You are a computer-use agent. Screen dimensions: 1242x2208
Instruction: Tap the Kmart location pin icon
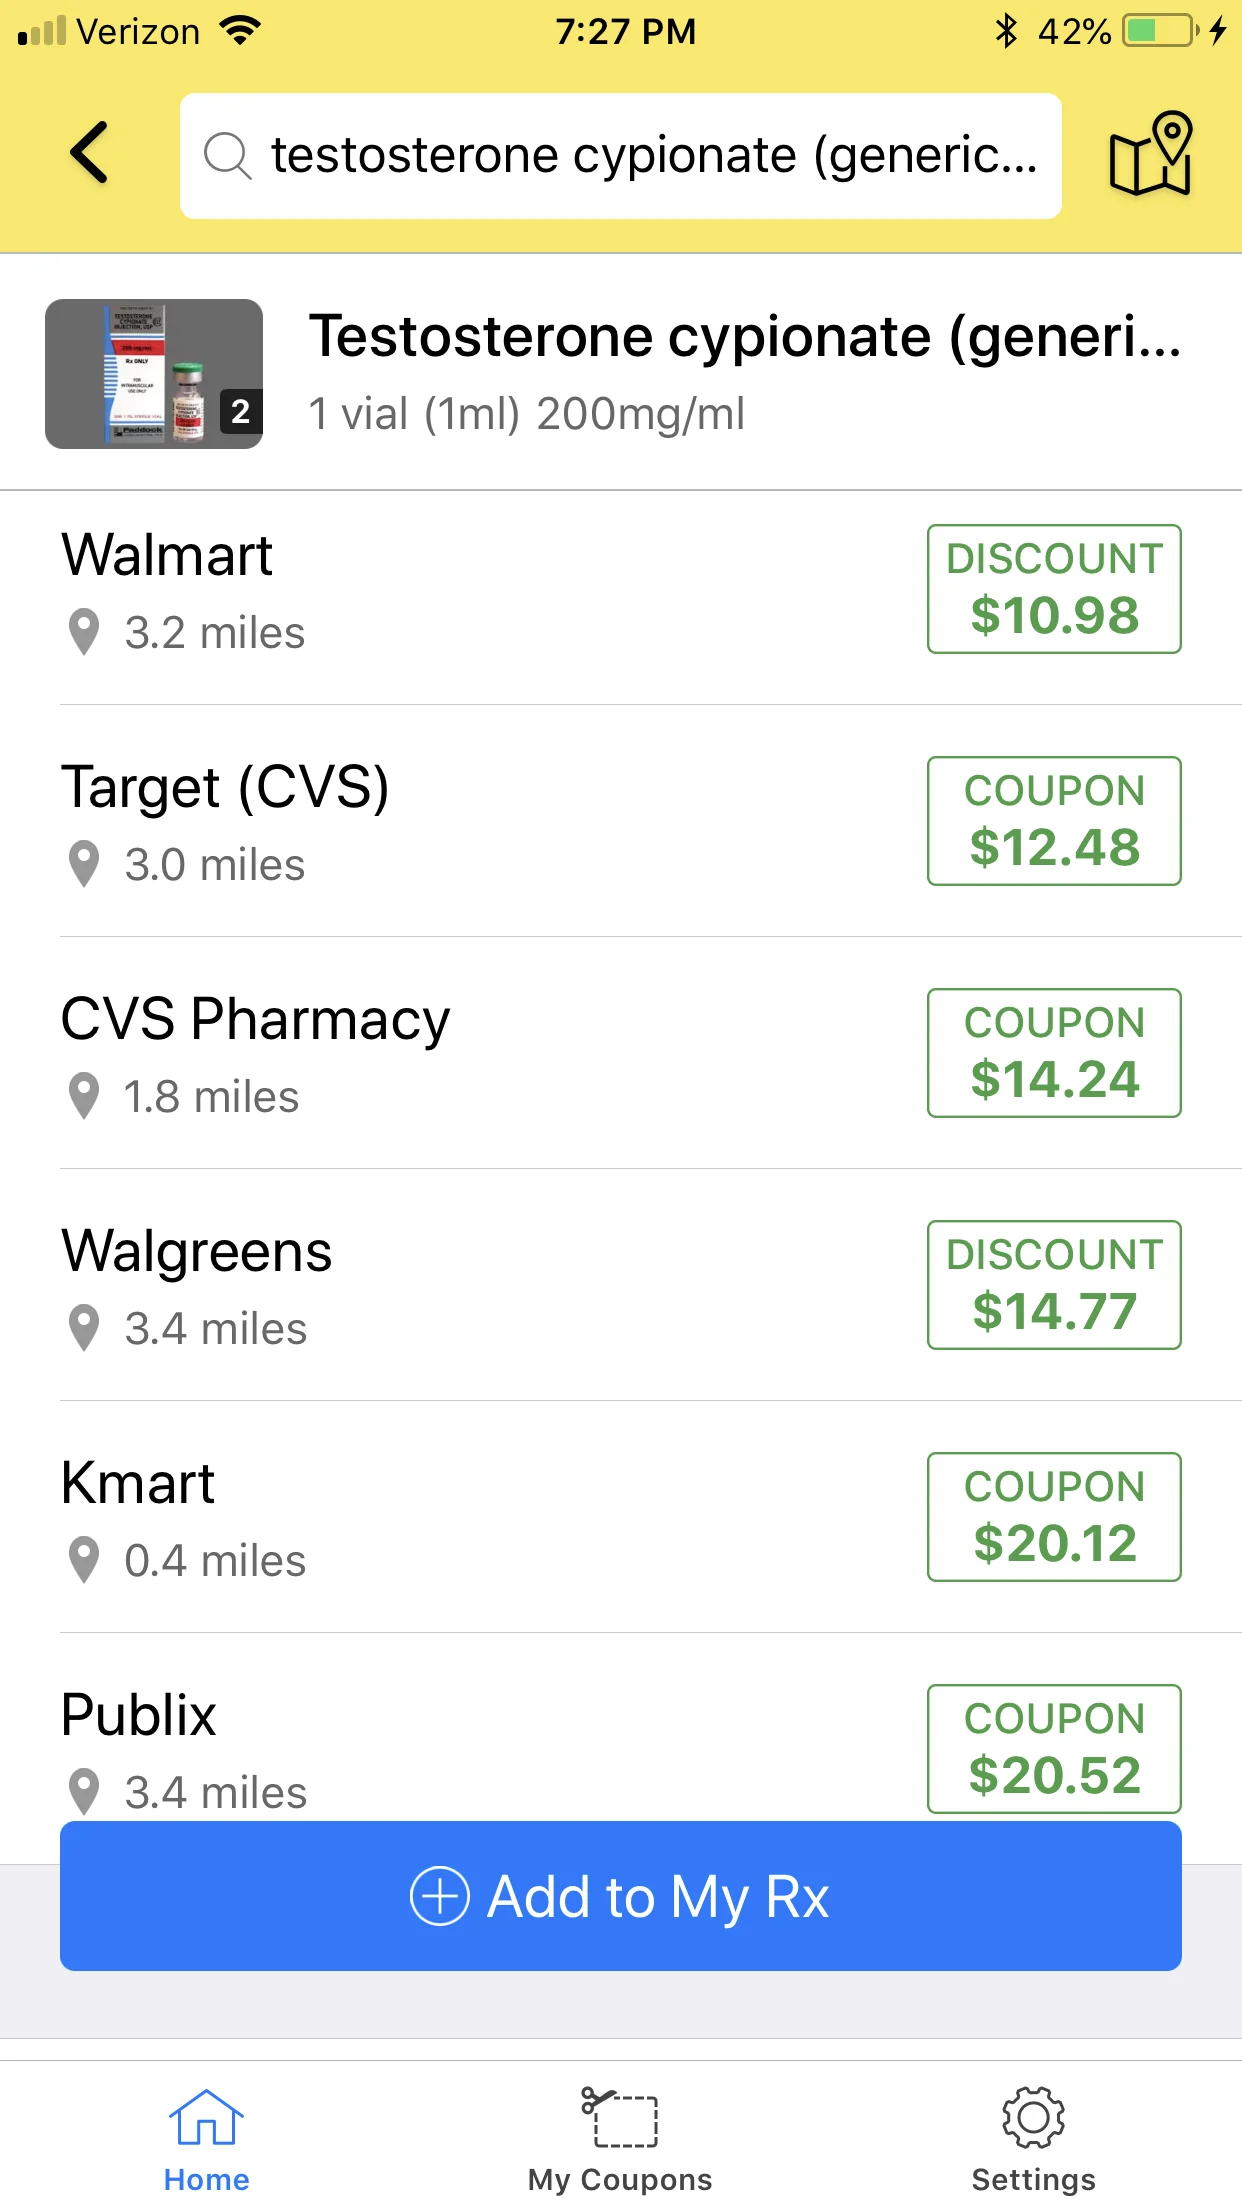[84, 1560]
